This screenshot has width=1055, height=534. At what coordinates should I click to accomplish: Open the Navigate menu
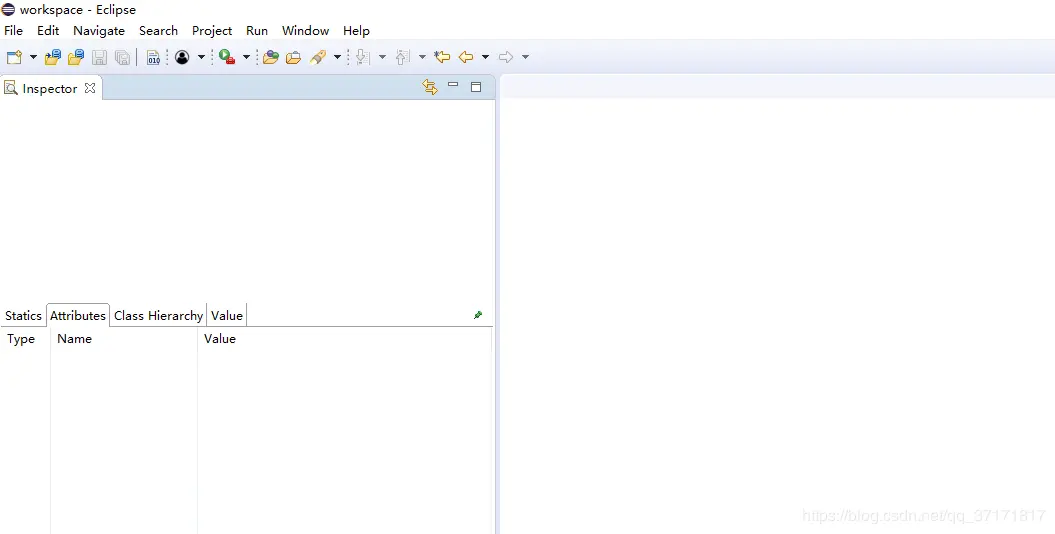tap(99, 31)
